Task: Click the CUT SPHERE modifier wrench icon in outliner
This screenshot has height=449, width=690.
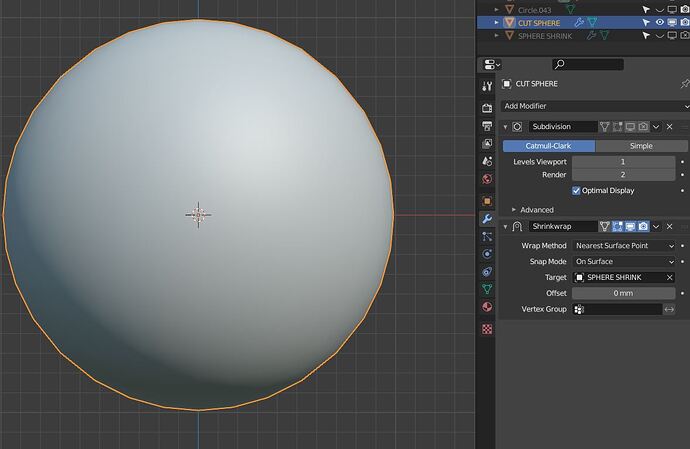Action: tap(579, 22)
